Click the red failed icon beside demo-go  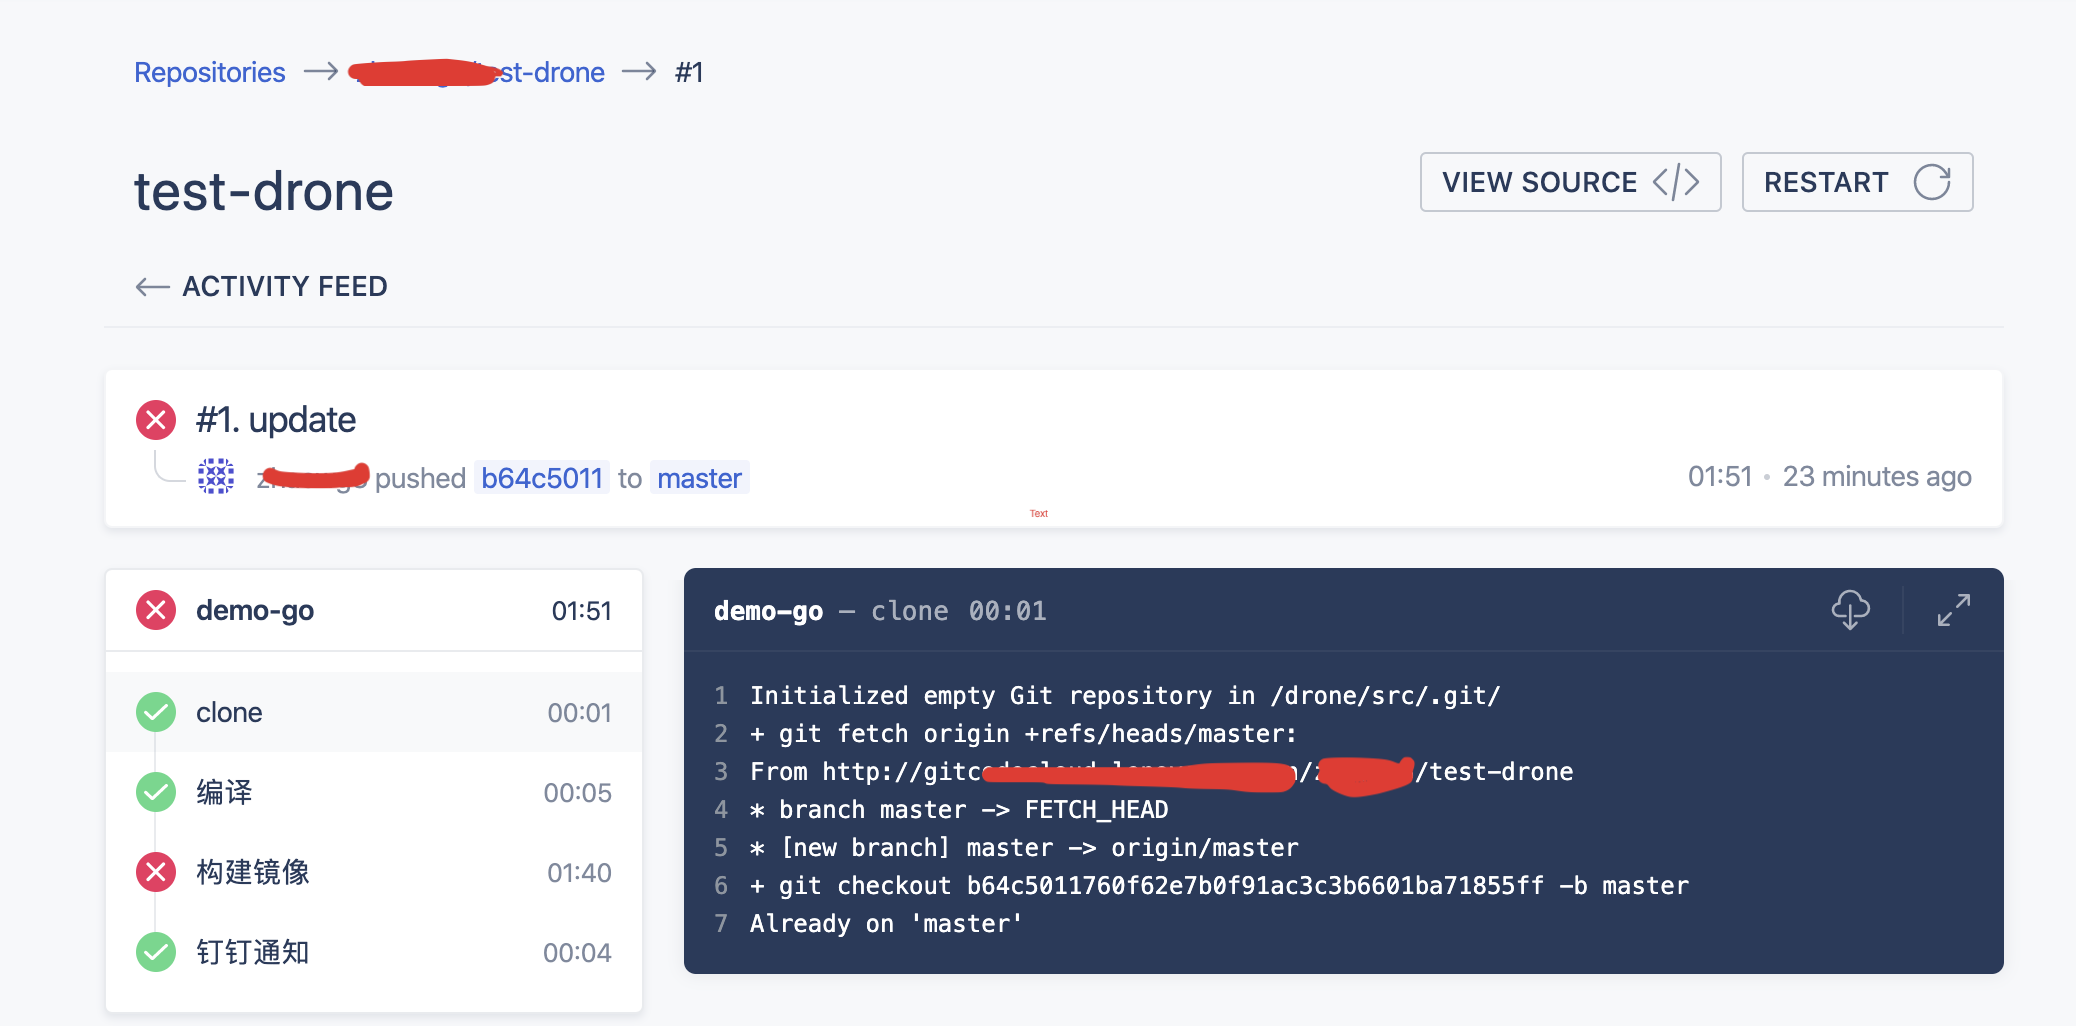pyautogui.click(x=156, y=610)
